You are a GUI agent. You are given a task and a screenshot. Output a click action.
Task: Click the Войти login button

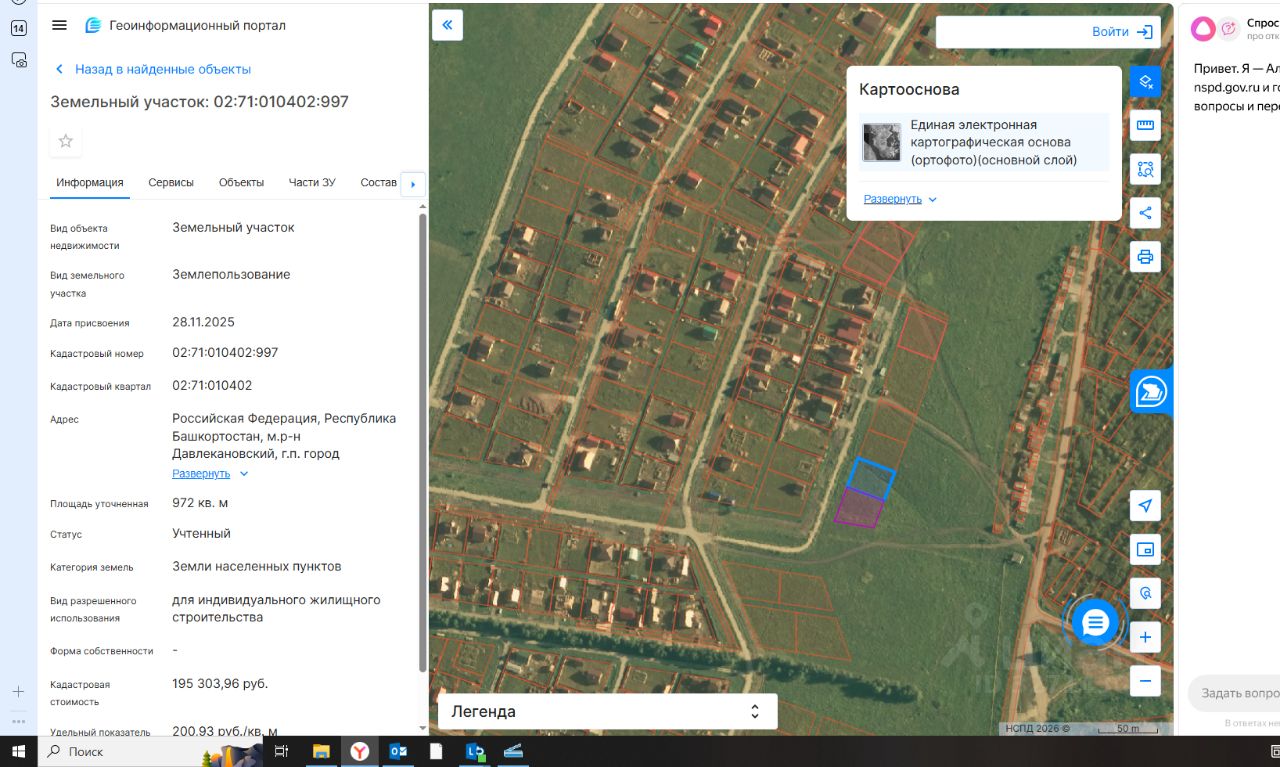(1122, 32)
